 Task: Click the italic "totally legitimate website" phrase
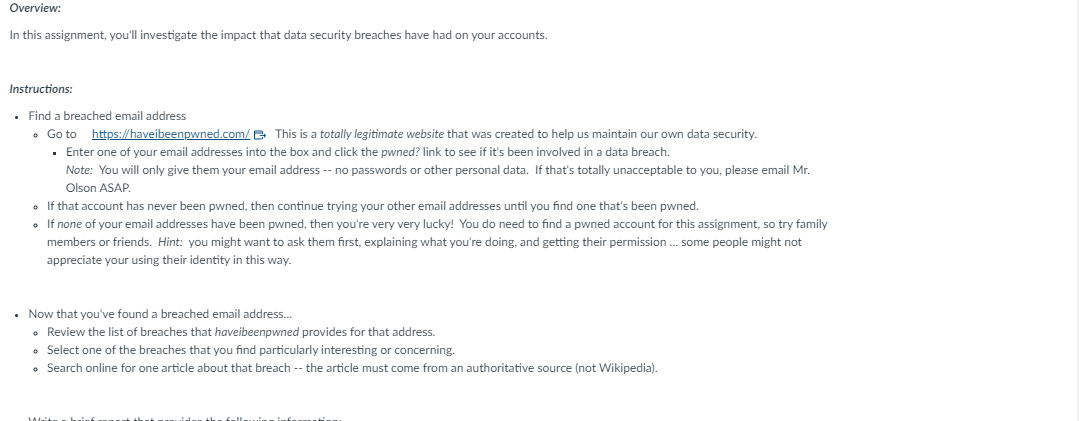(382, 134)
